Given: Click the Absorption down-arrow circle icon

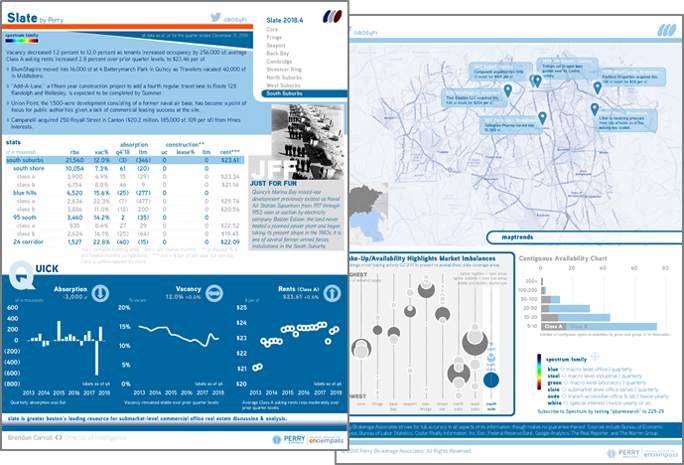Looking at the screenshot, I should [x=100, y=293].
